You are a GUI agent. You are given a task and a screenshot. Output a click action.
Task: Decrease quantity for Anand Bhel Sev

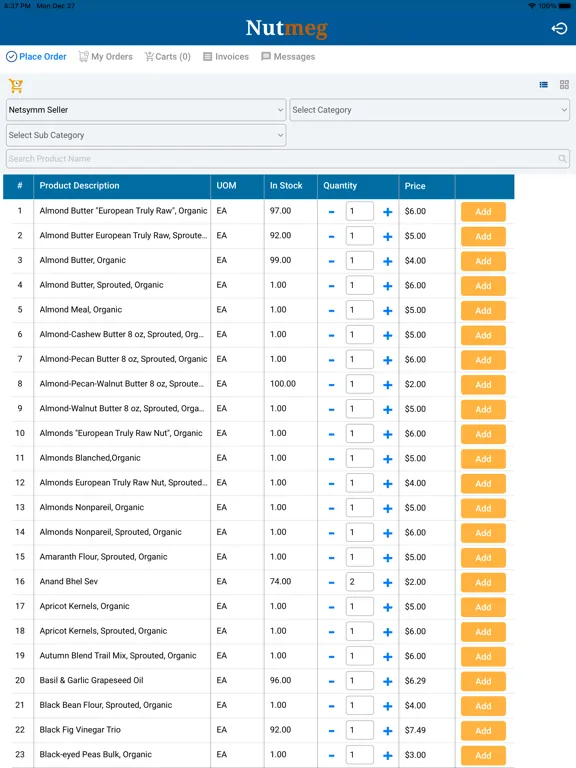[332, 583]
